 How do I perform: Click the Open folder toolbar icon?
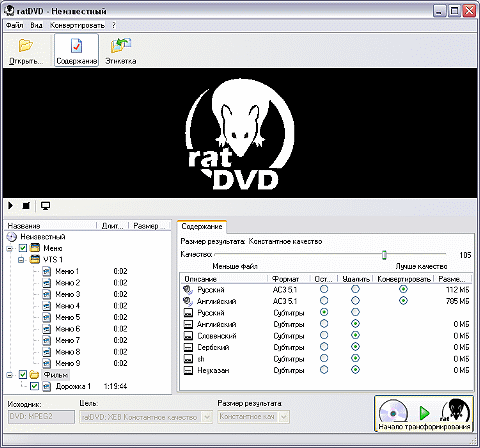(25, 45)
